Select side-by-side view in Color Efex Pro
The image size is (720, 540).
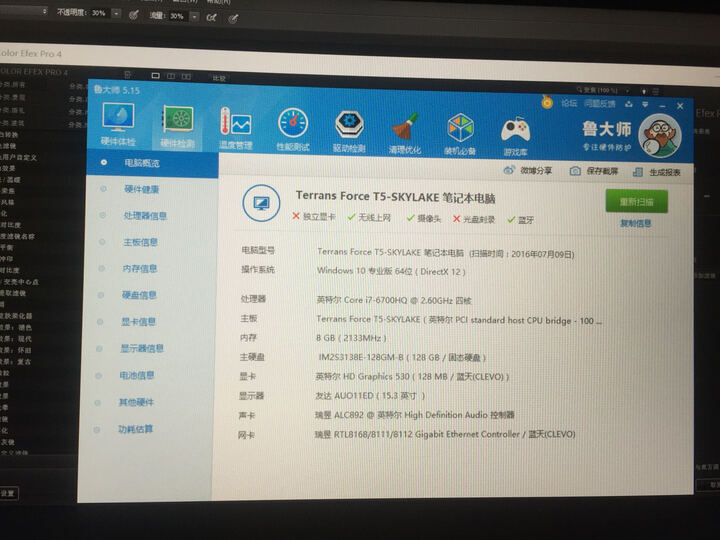[x=186, y=76]
